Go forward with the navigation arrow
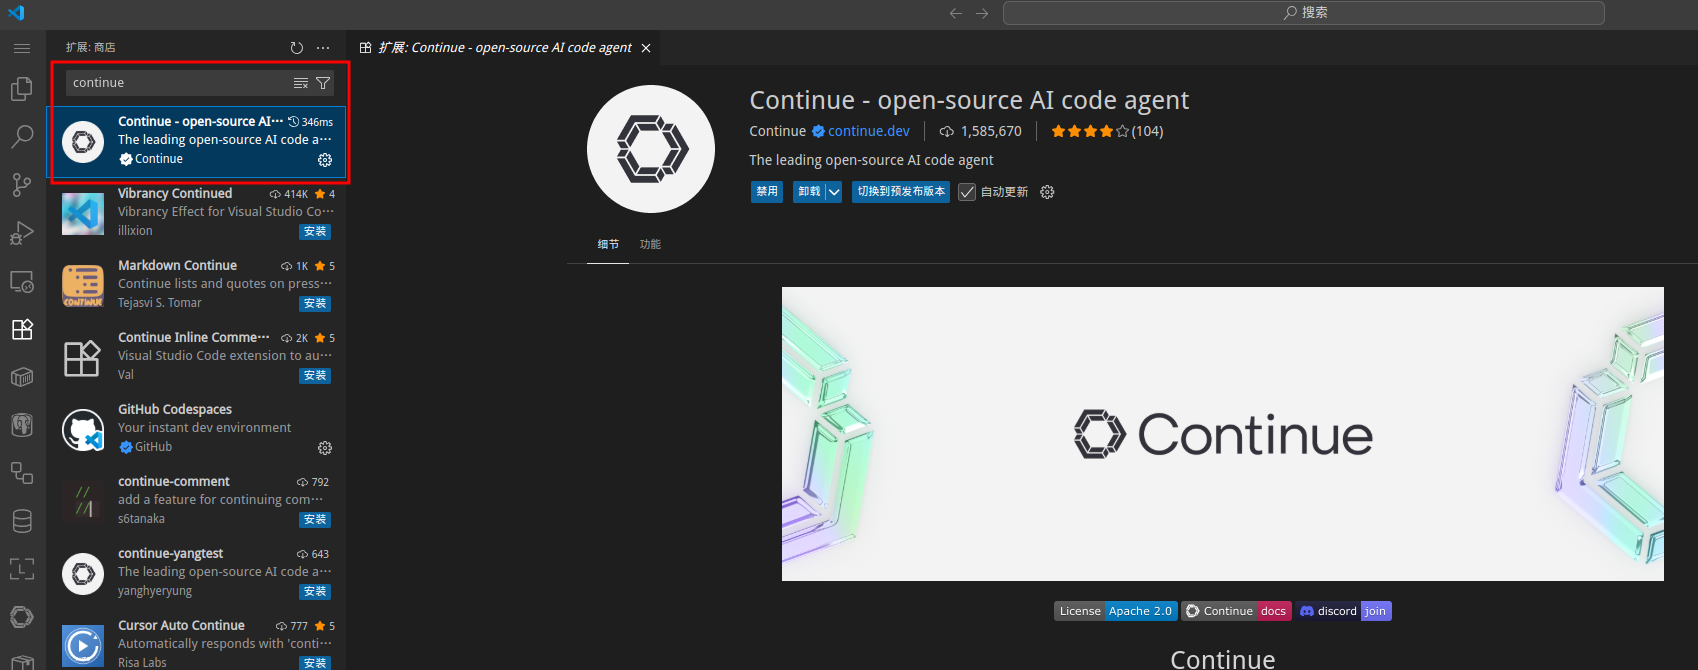1698x670 pixels. pyautogui.click(x=982, y=13)
